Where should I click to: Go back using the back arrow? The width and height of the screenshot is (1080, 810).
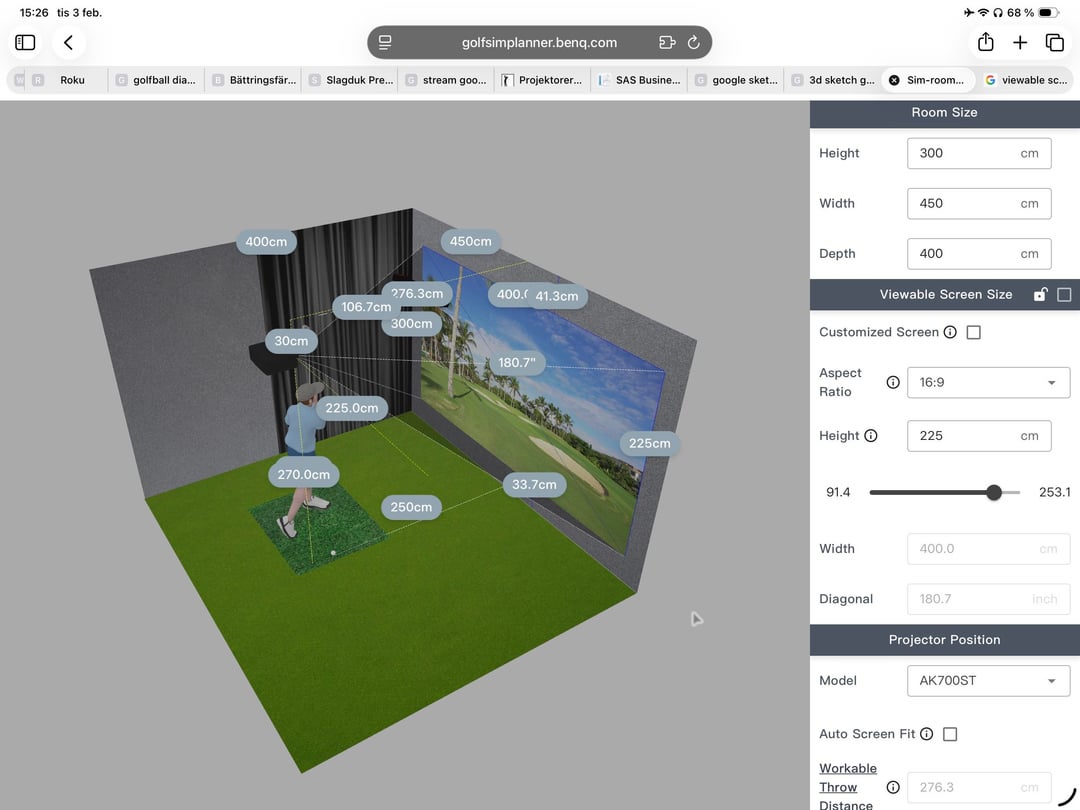click(68, 43)
